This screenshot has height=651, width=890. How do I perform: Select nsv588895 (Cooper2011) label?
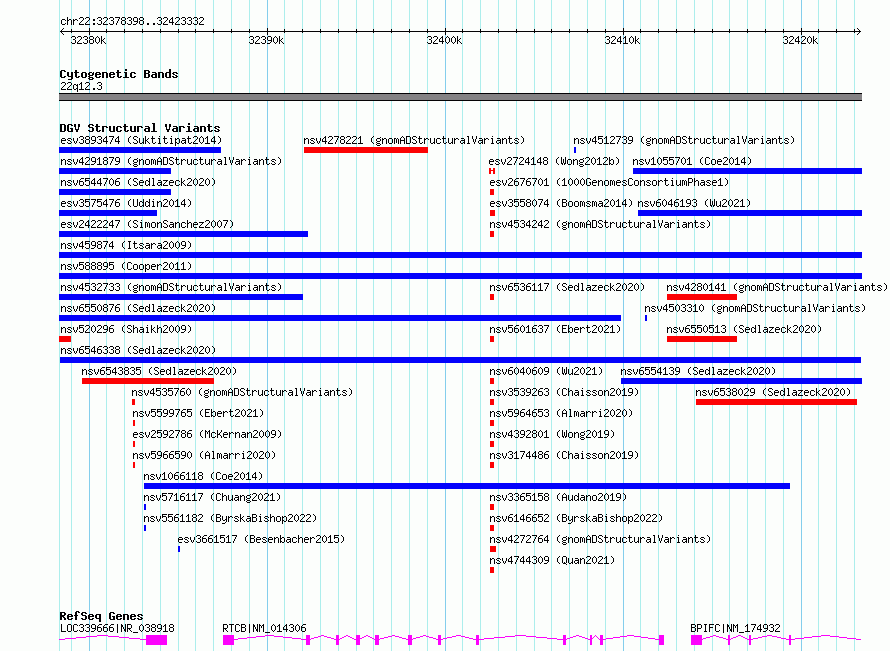click(x=126, y=266)
